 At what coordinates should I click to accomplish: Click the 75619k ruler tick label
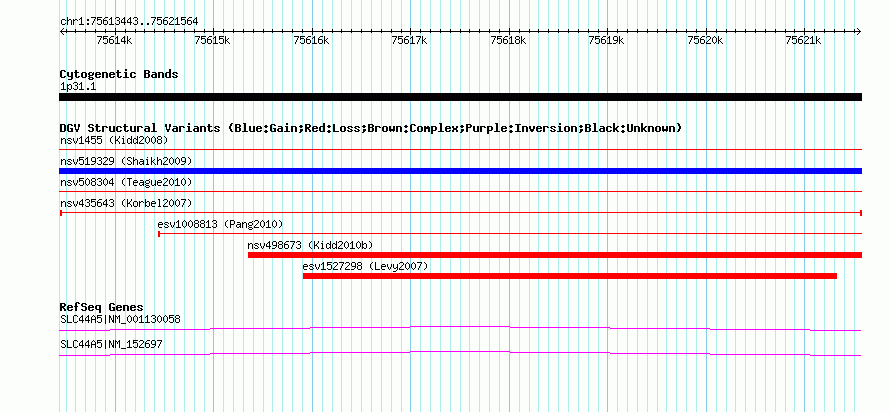tap(606, 40)
